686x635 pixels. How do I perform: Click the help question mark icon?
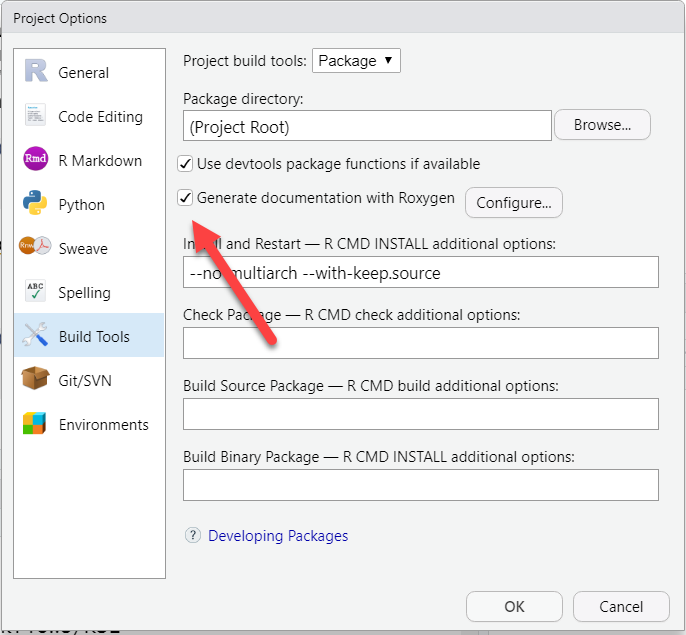193,536
